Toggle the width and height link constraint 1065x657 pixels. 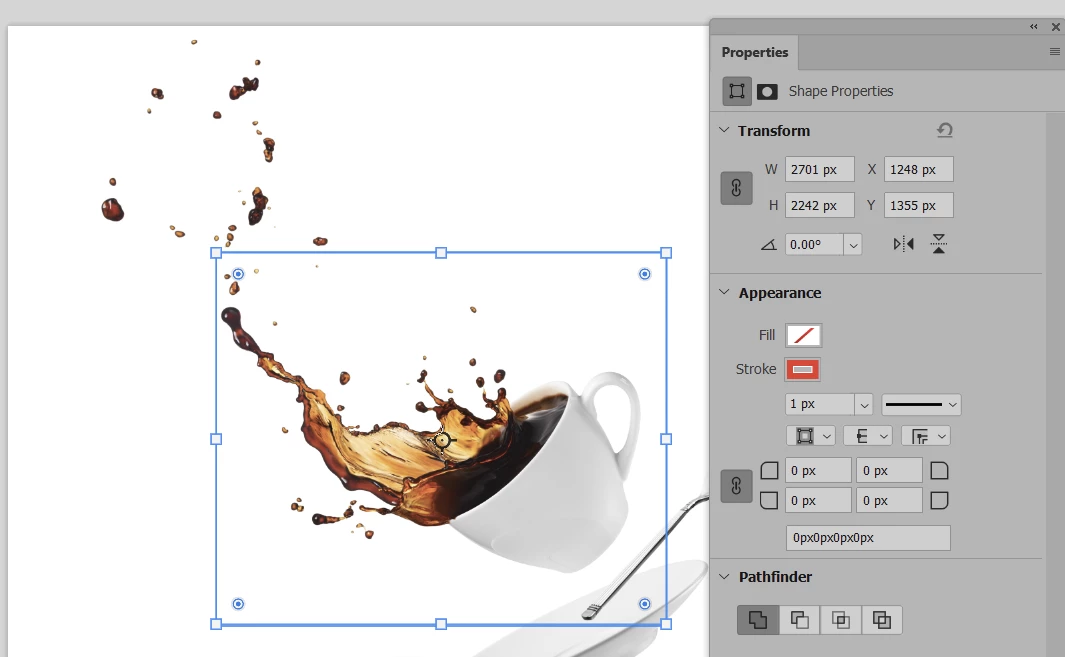tap(736, 188)
